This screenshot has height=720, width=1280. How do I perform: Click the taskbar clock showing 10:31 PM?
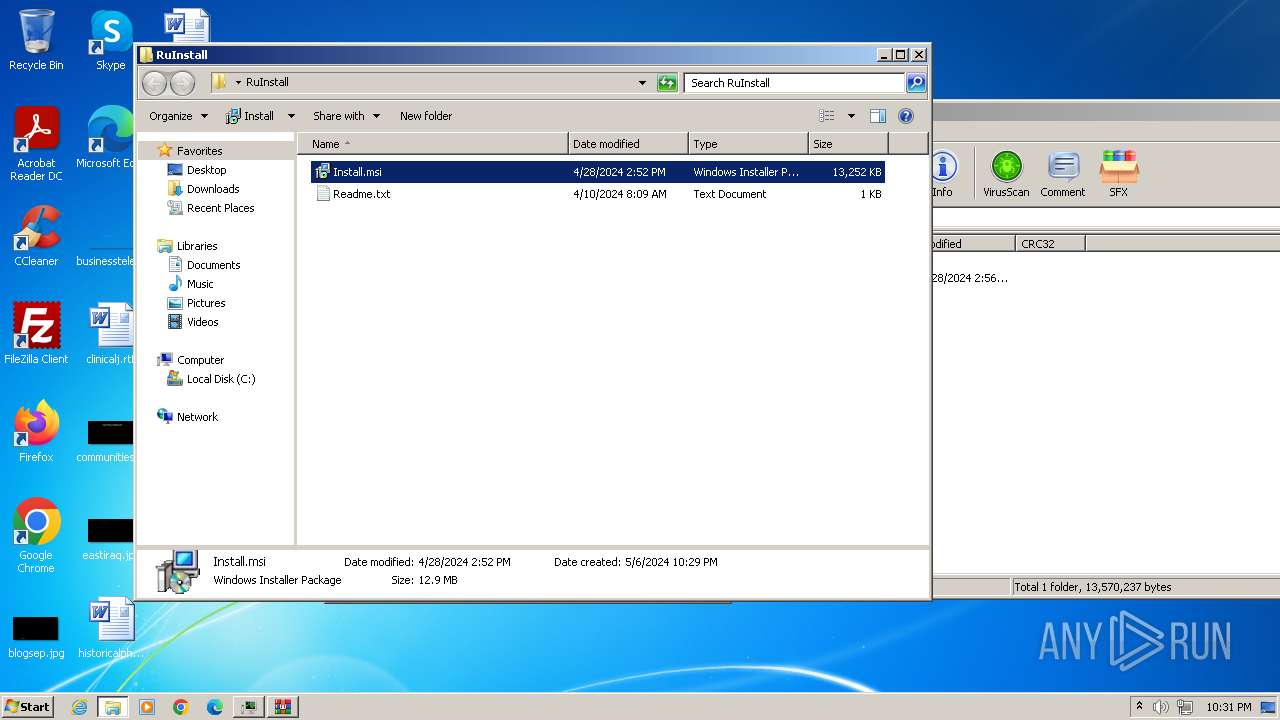pos(1228,707)
